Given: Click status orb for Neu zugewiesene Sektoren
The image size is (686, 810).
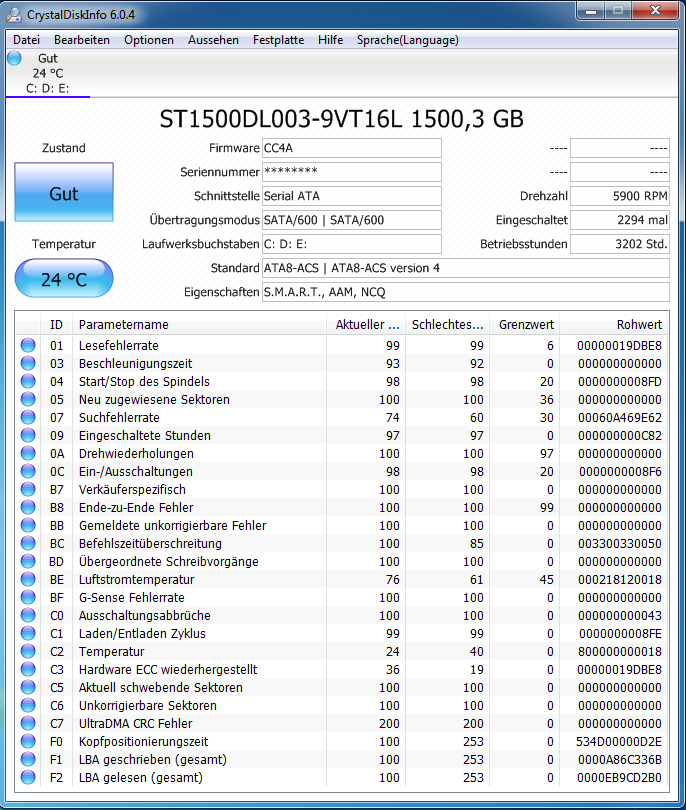Looking at the screenshot, I should coord(28,399).
